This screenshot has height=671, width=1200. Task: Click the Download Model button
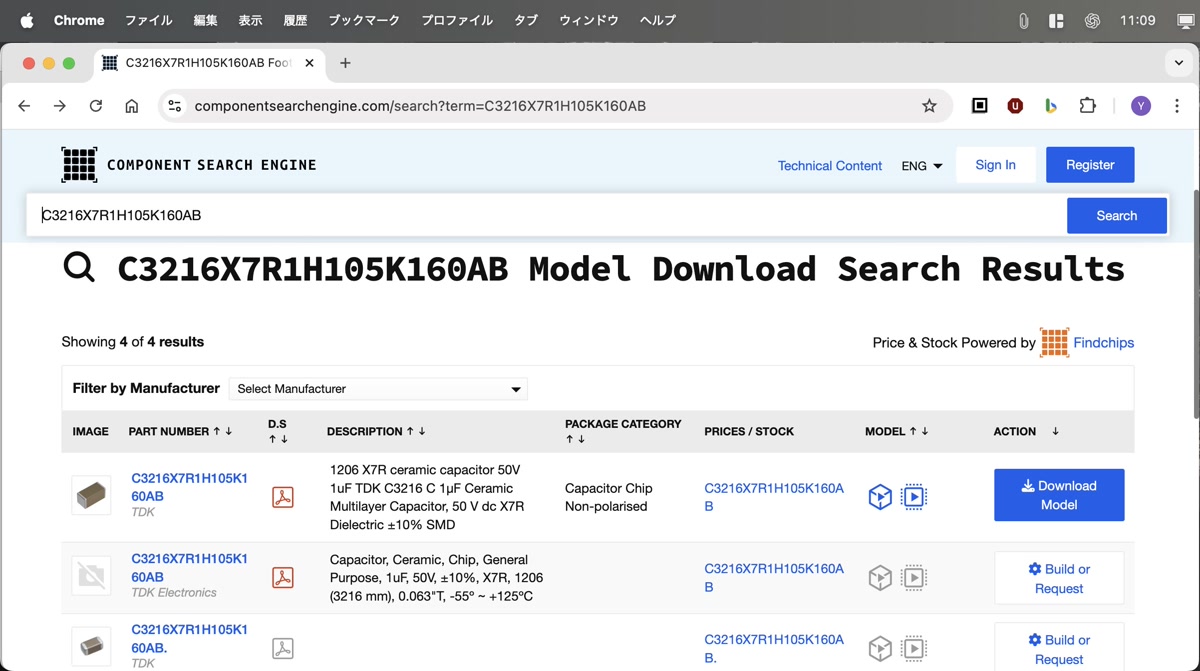[x=1059, y=495]
